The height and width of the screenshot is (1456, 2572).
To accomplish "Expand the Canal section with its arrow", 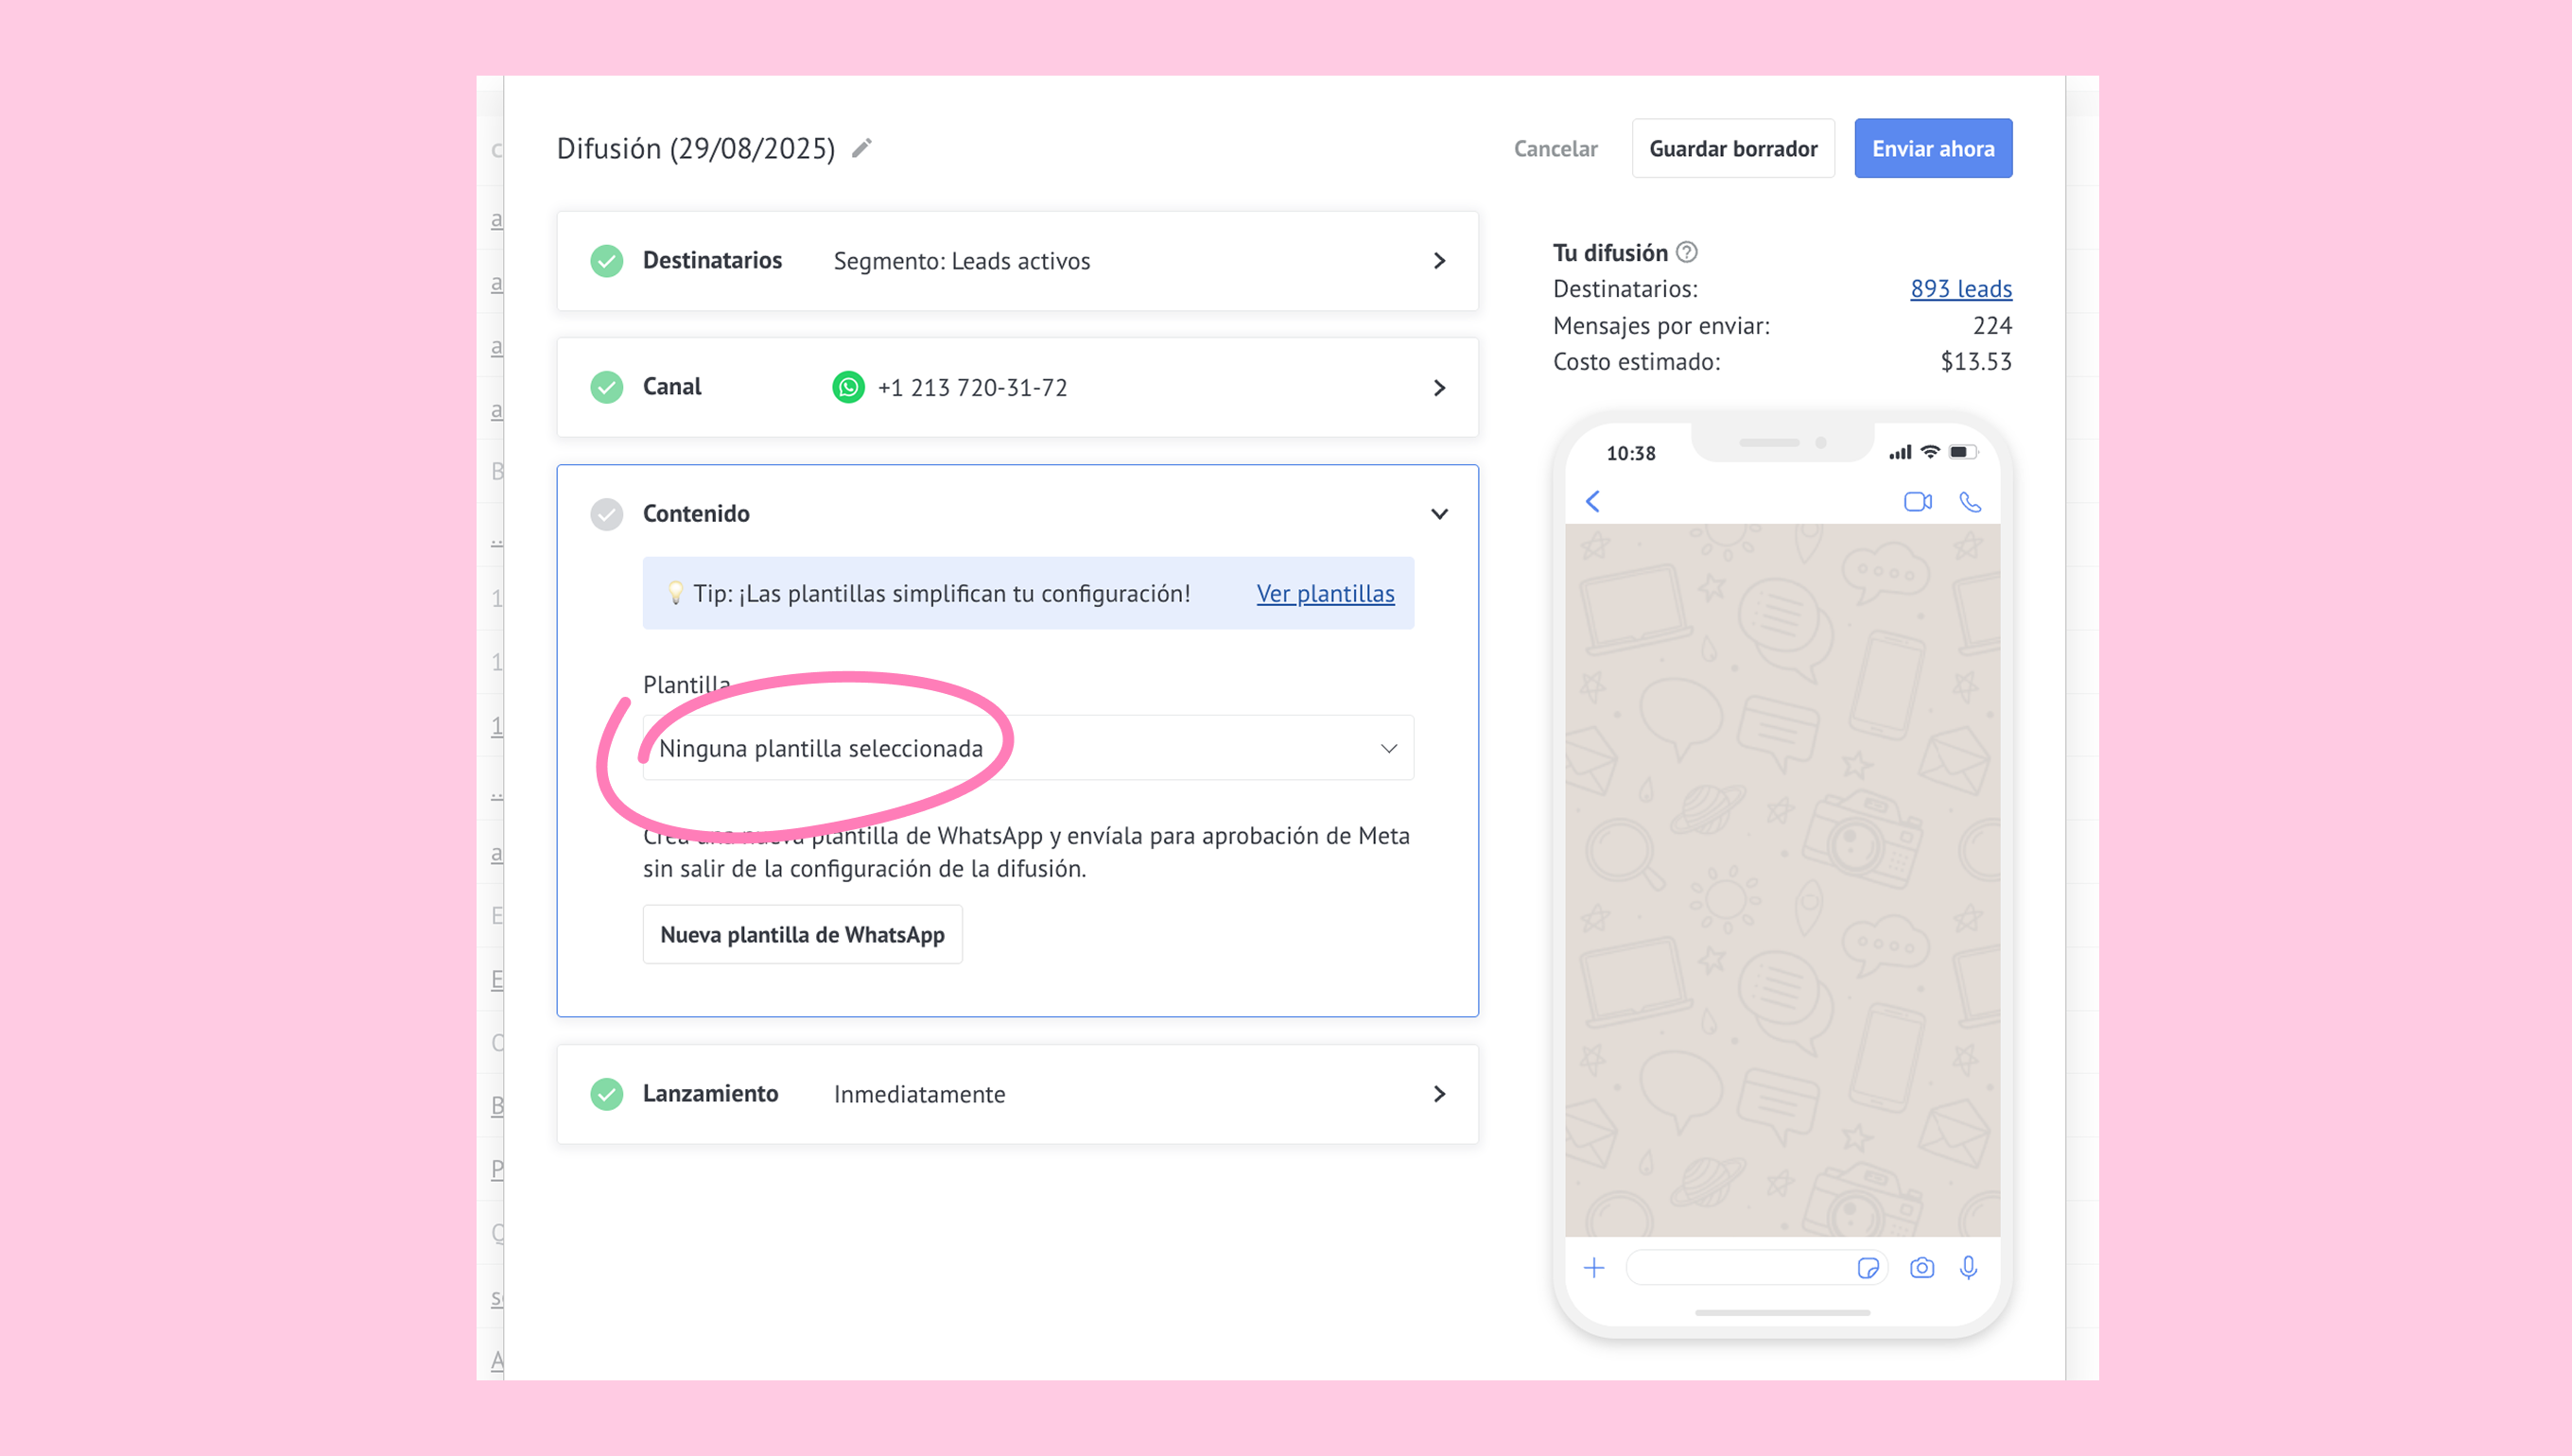I will (1439, 388).
